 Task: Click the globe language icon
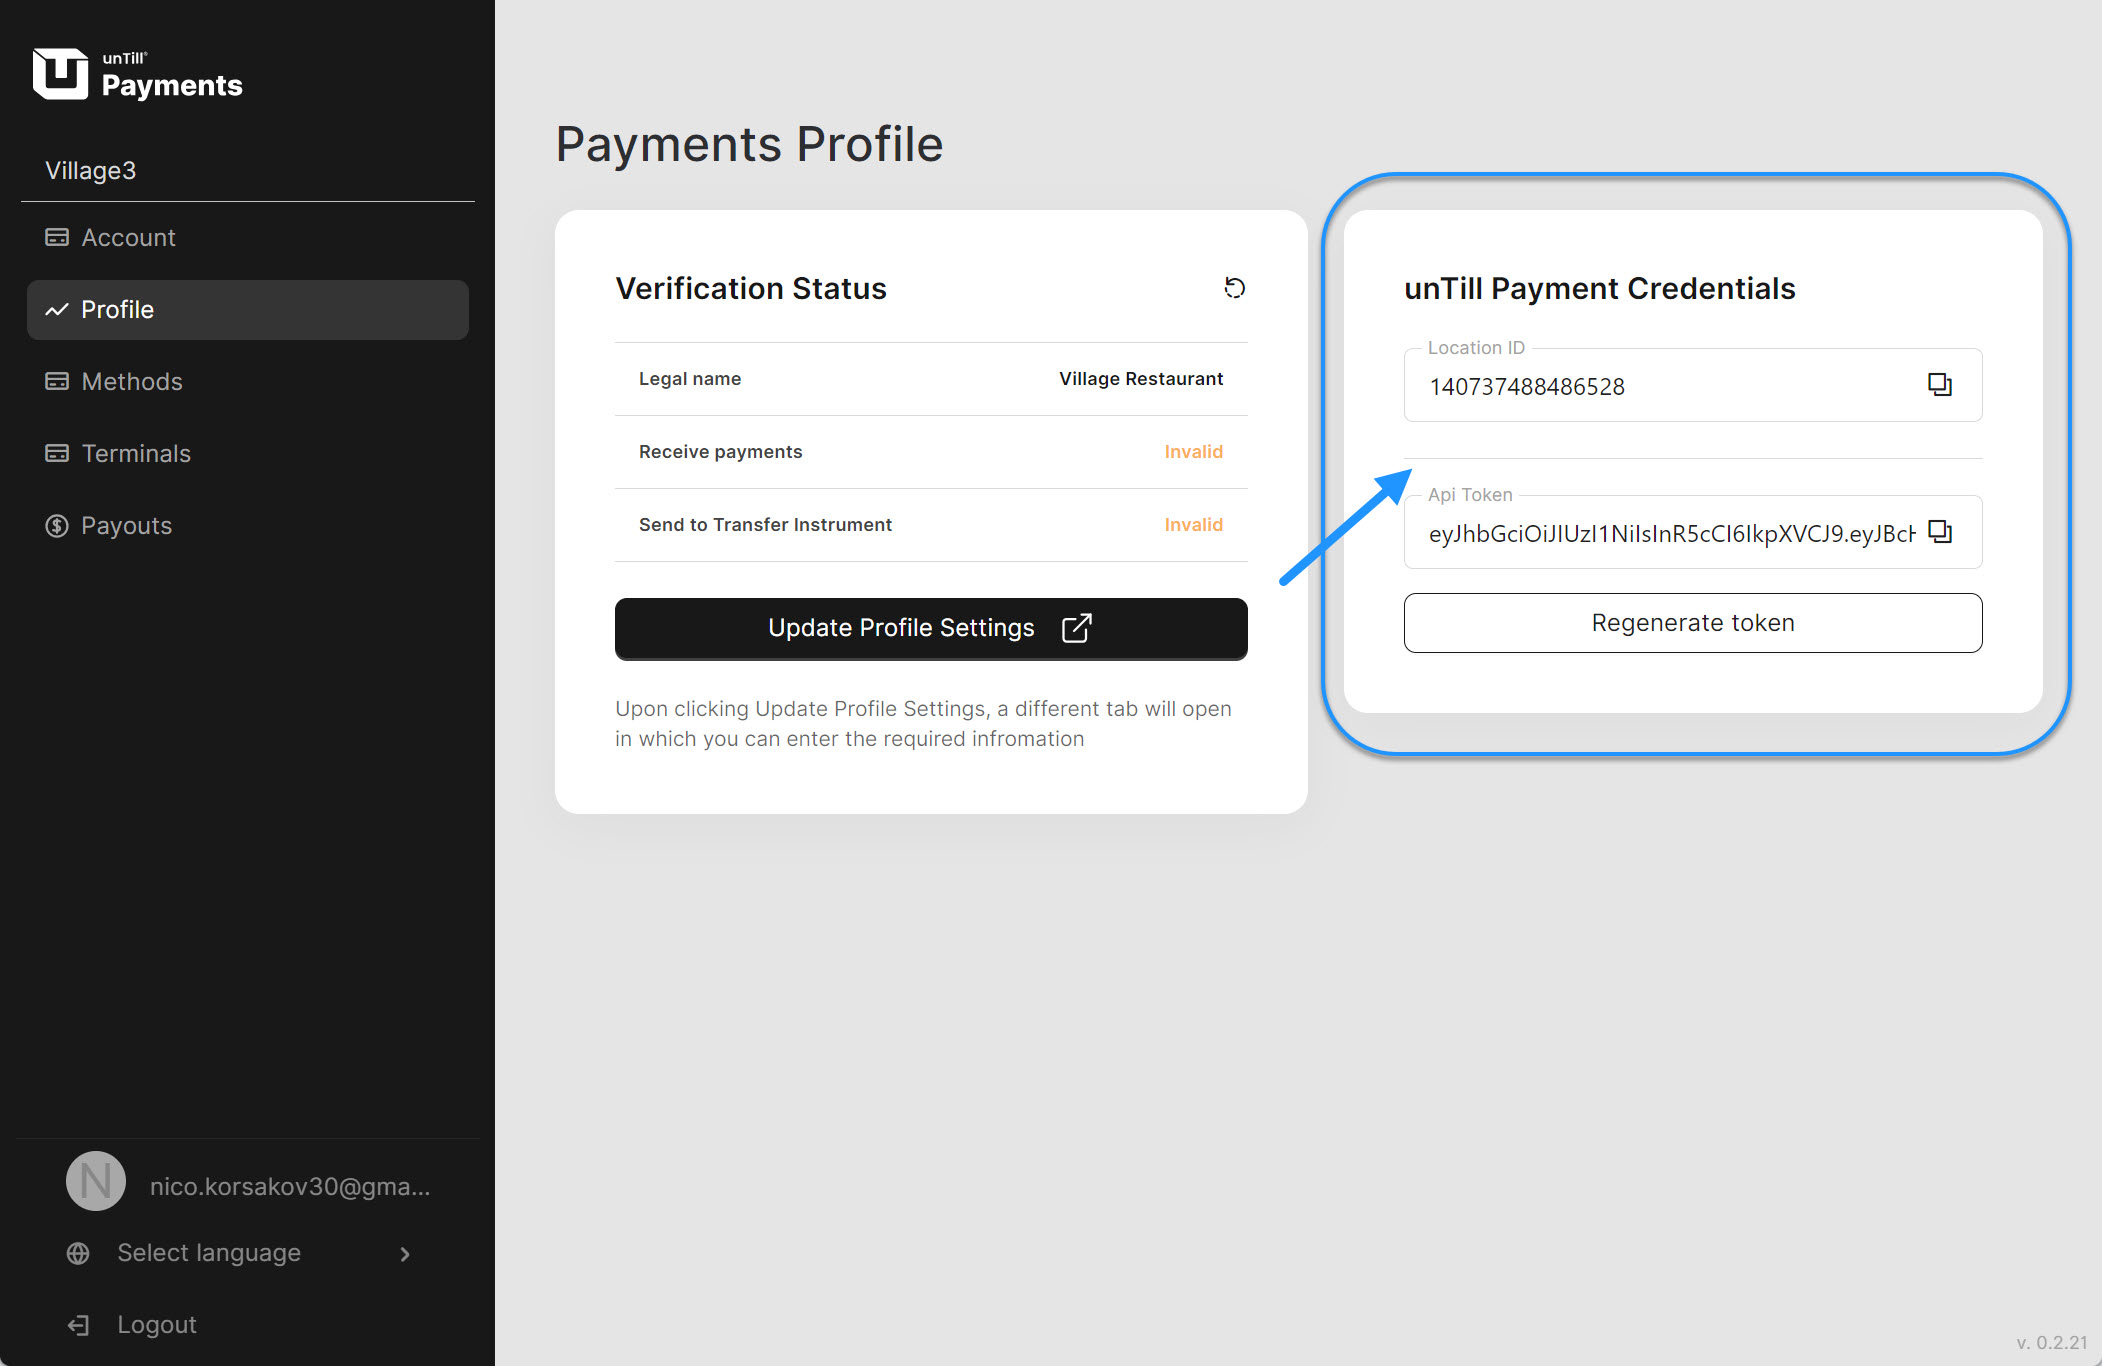78,1253
